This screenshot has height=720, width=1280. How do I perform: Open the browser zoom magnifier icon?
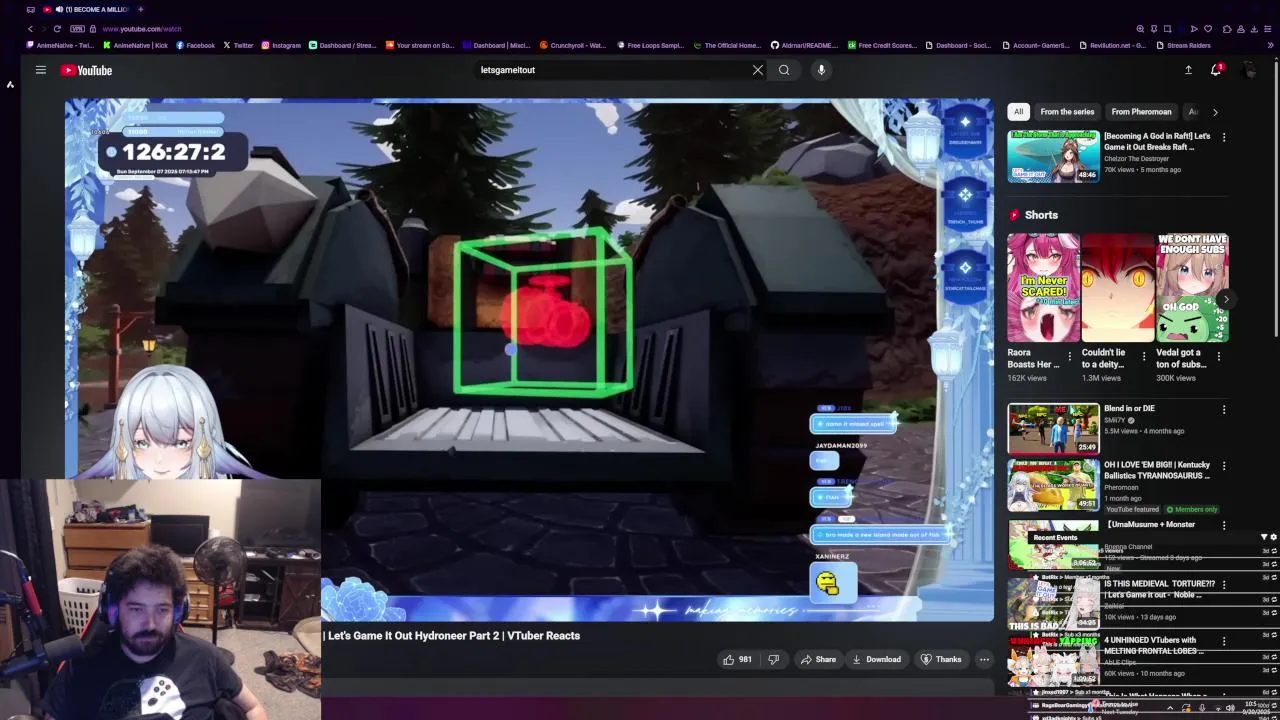coord(1140,29)
